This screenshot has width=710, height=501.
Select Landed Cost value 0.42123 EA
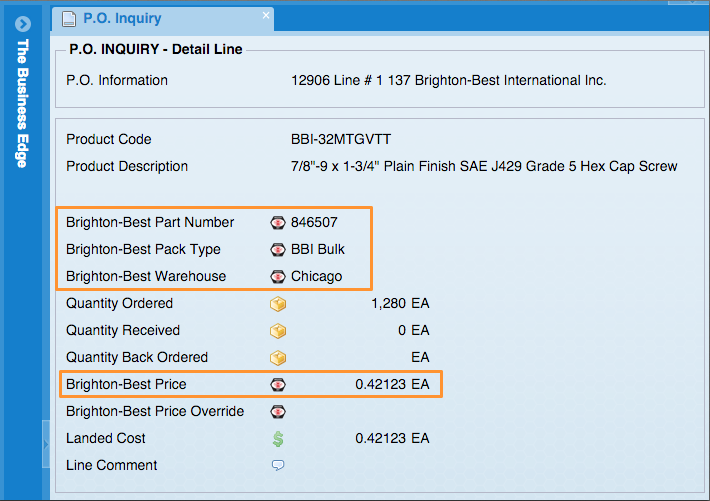(392, 438)
